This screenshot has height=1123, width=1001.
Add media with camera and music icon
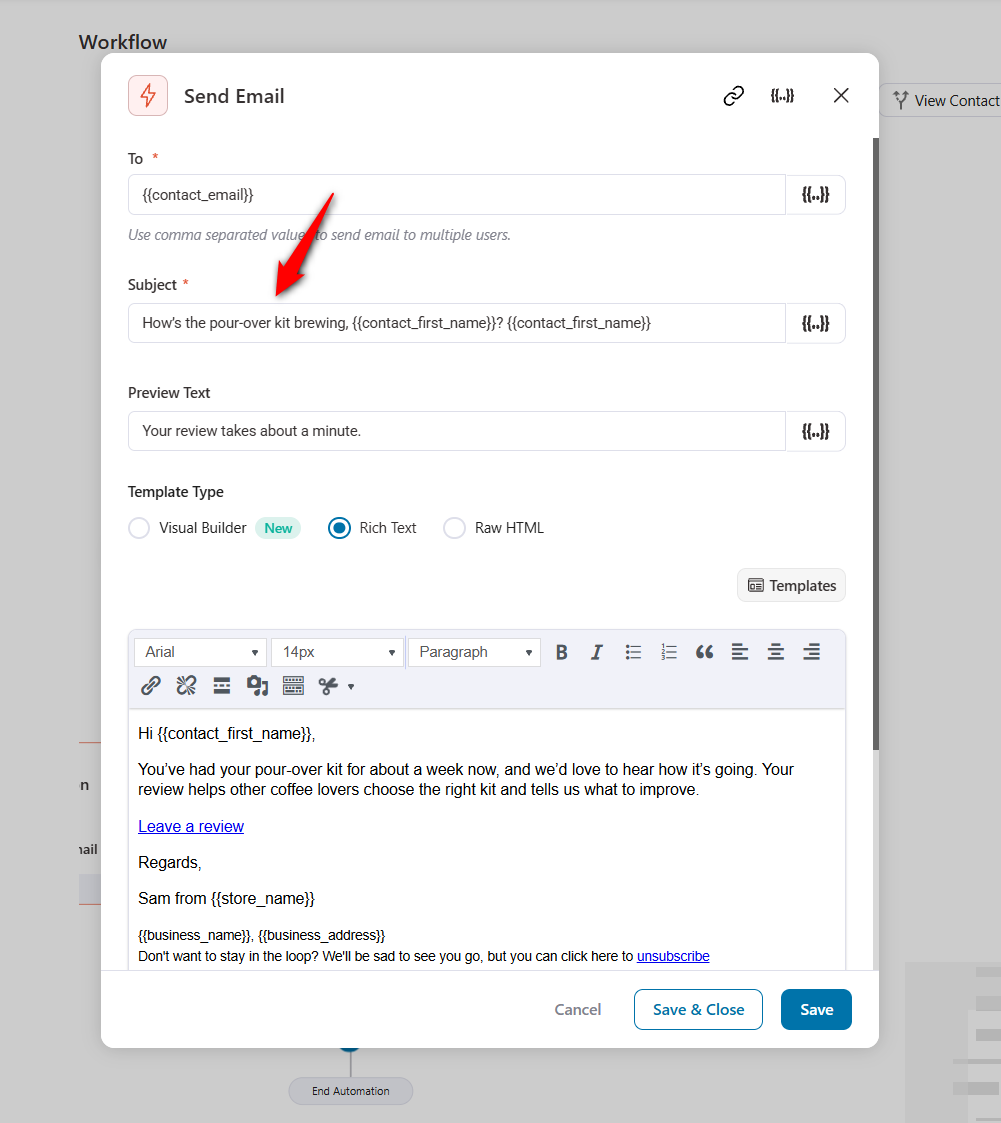click(x=257, y=685)
